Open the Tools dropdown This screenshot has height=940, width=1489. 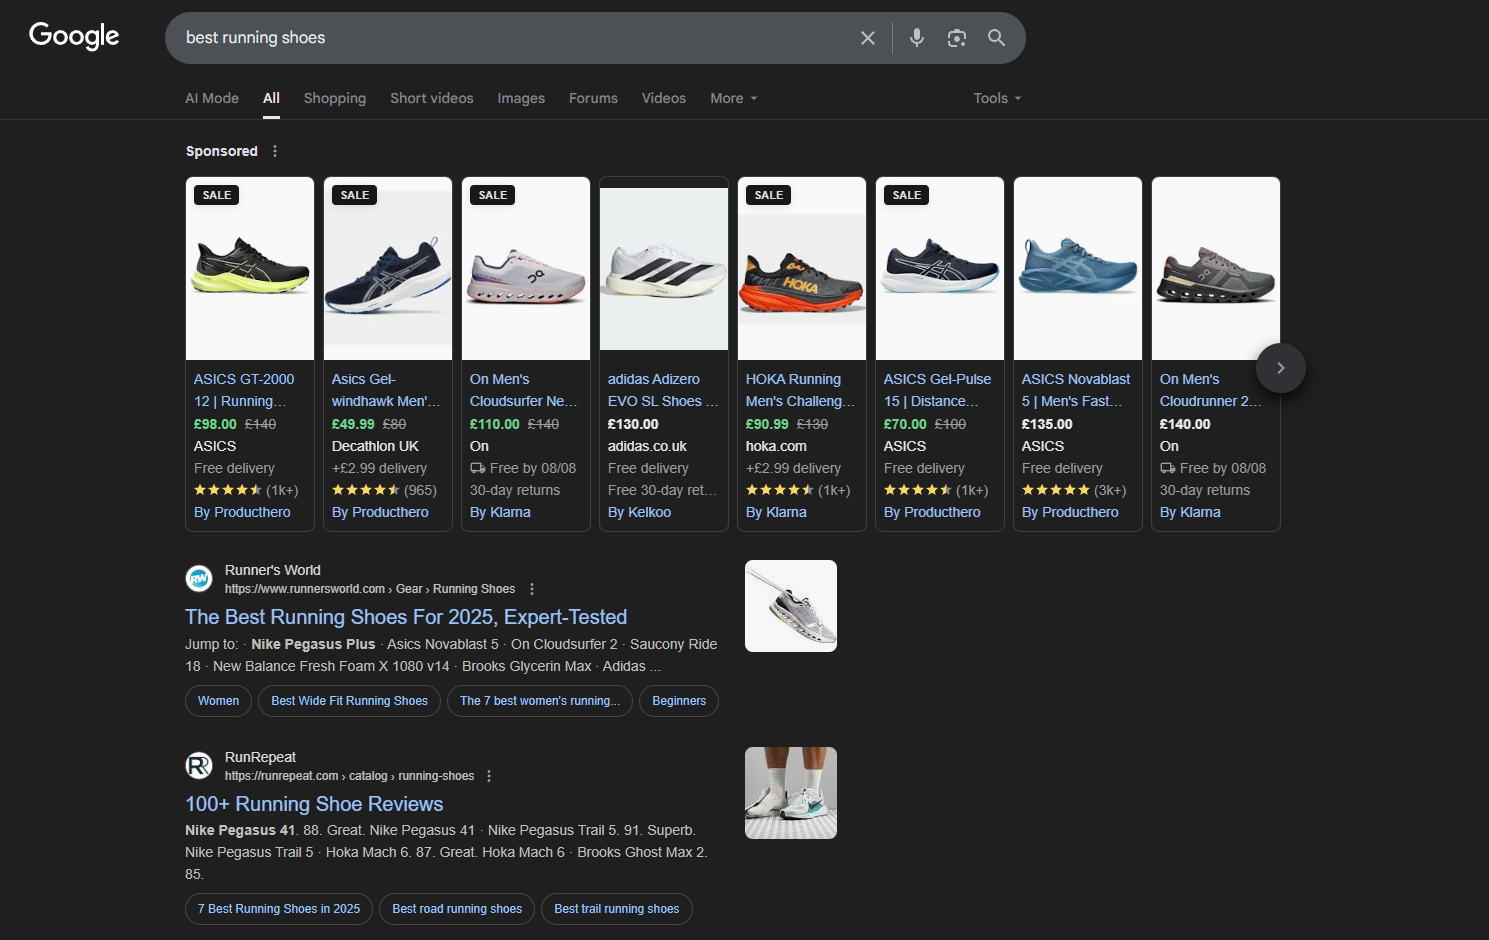coord(997,98)
